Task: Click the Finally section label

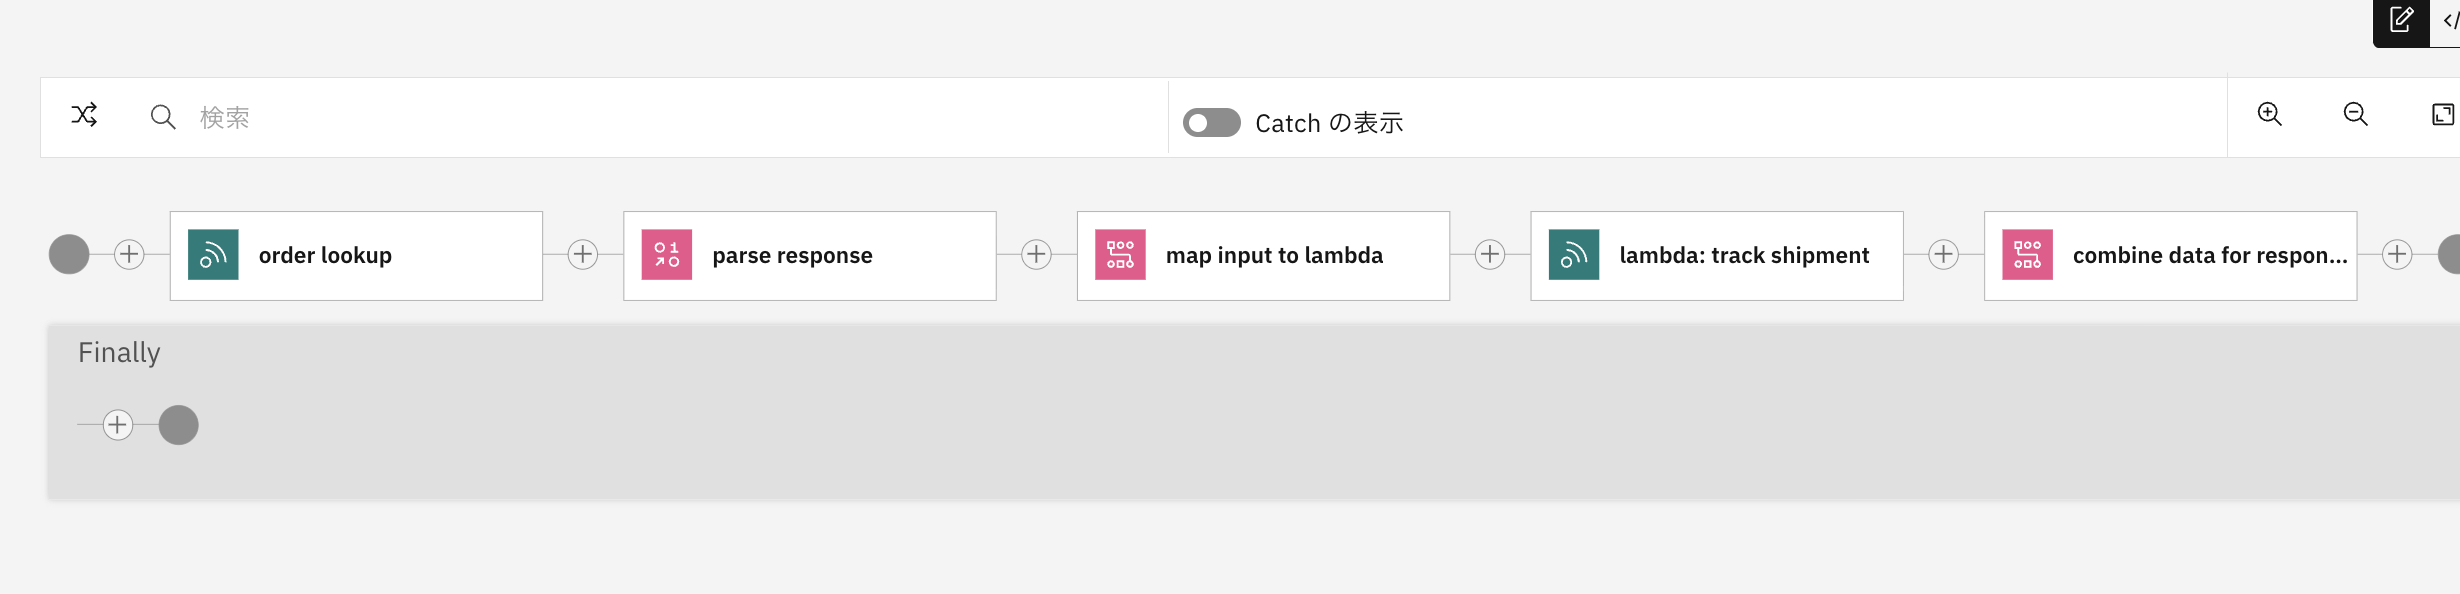Action: [119, 353]
